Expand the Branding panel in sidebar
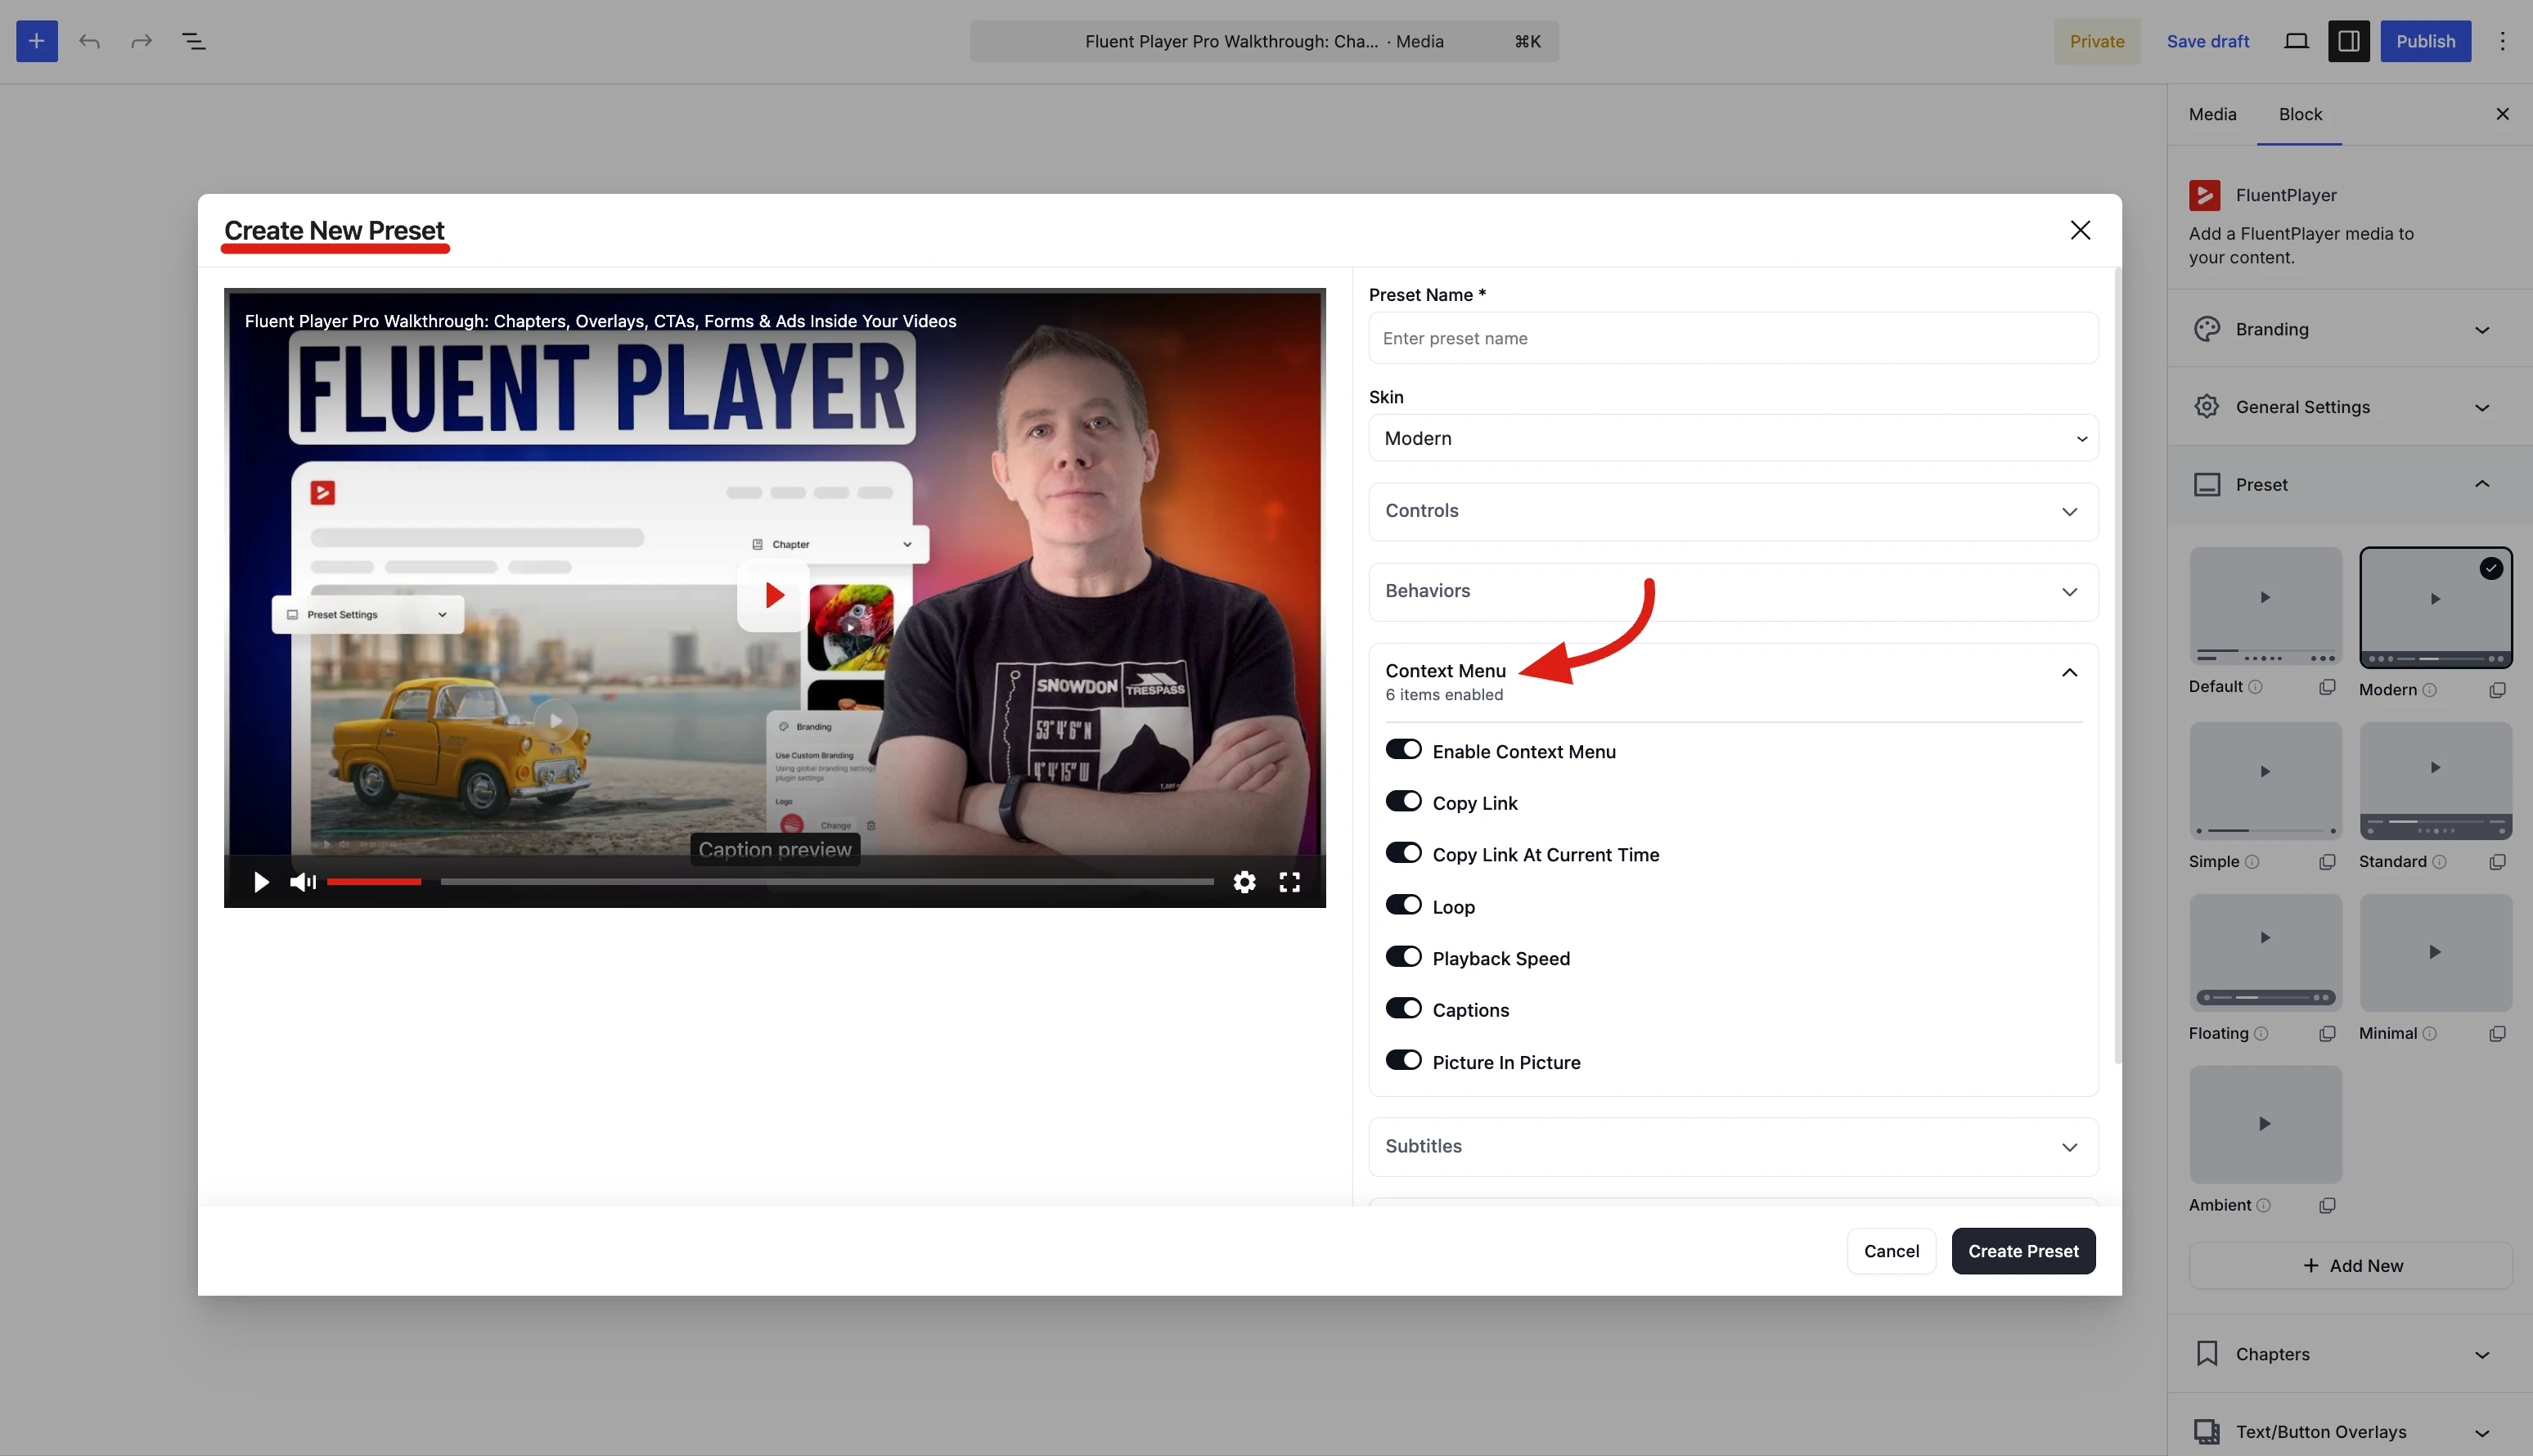The width and height of the screenshot is (2533, 1456). point(2349,329)
